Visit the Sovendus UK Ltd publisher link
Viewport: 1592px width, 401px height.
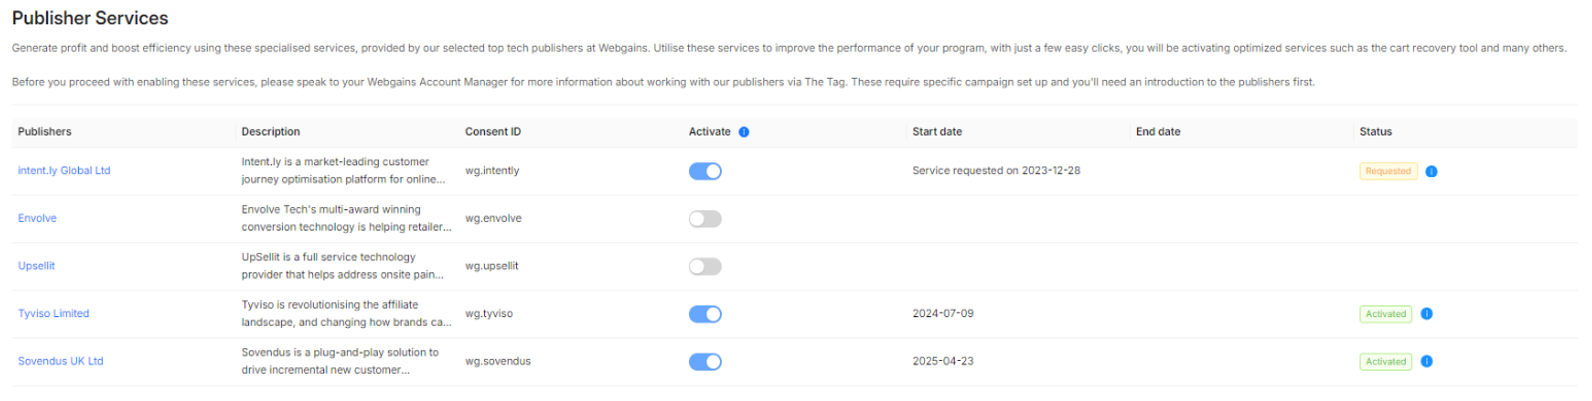(x=60, y=361)
